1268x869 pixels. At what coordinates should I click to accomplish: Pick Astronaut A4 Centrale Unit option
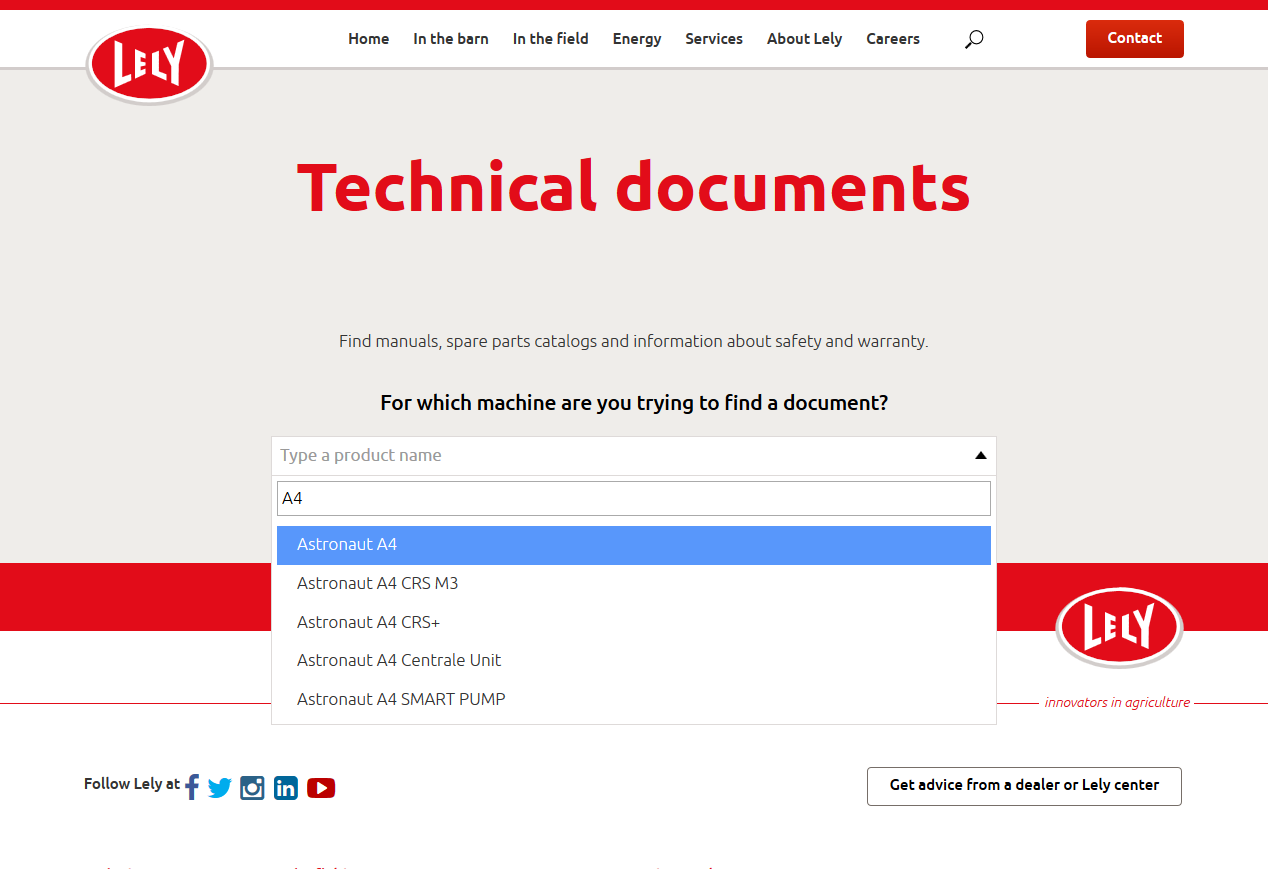pos(634,660)
